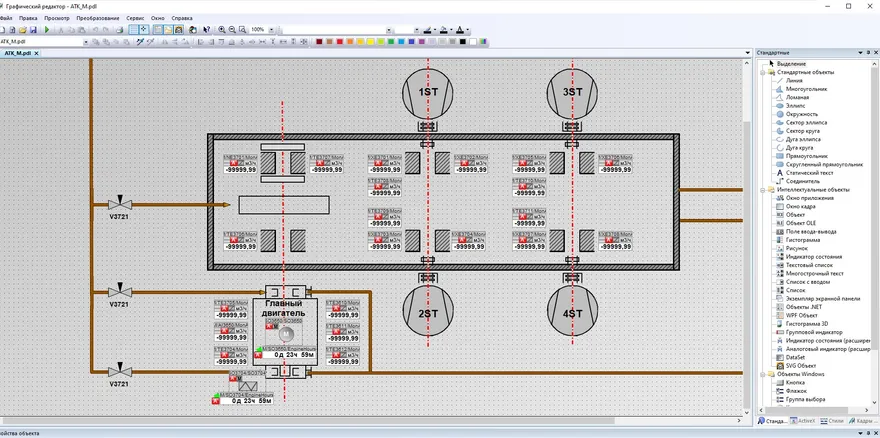Select the Прямоугольник rectangle tool

[801, 156]
